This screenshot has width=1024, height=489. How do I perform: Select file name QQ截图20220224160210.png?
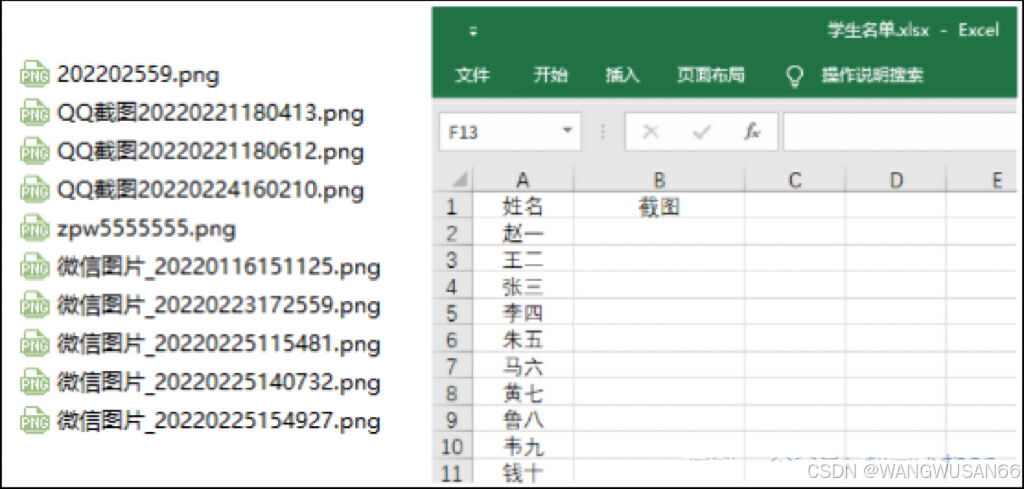coord(210,191)
